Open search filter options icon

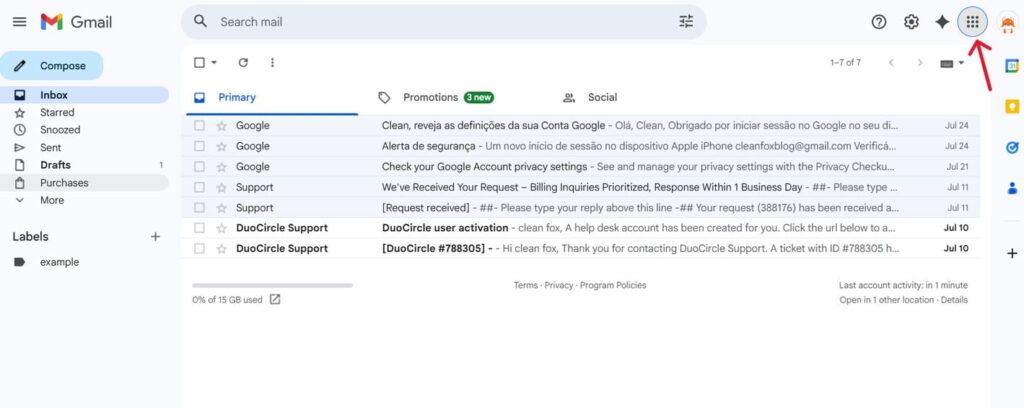686,22
